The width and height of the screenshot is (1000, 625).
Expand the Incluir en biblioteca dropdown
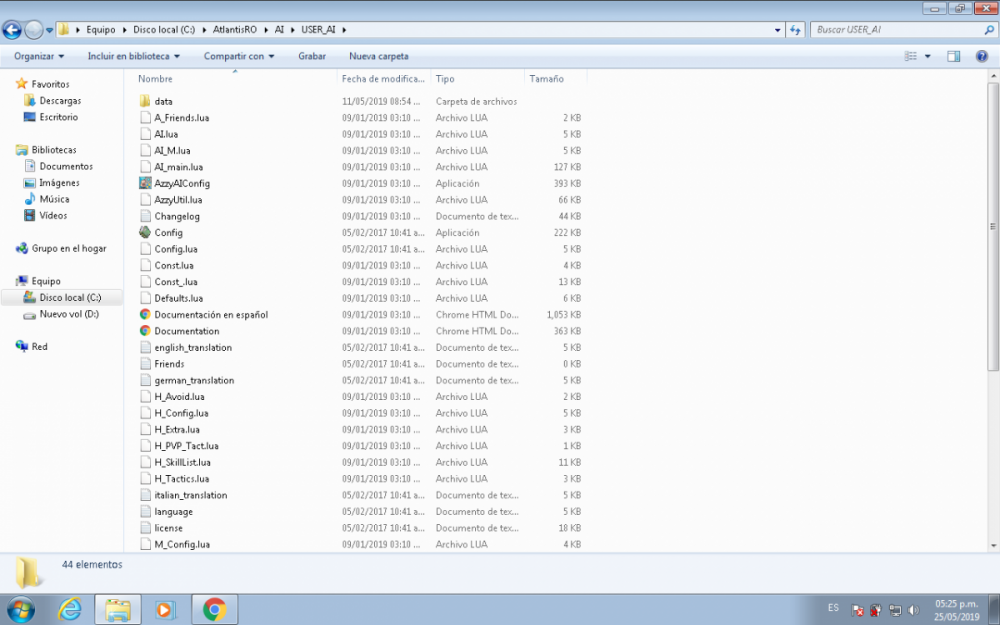click(x=134, y=56)
